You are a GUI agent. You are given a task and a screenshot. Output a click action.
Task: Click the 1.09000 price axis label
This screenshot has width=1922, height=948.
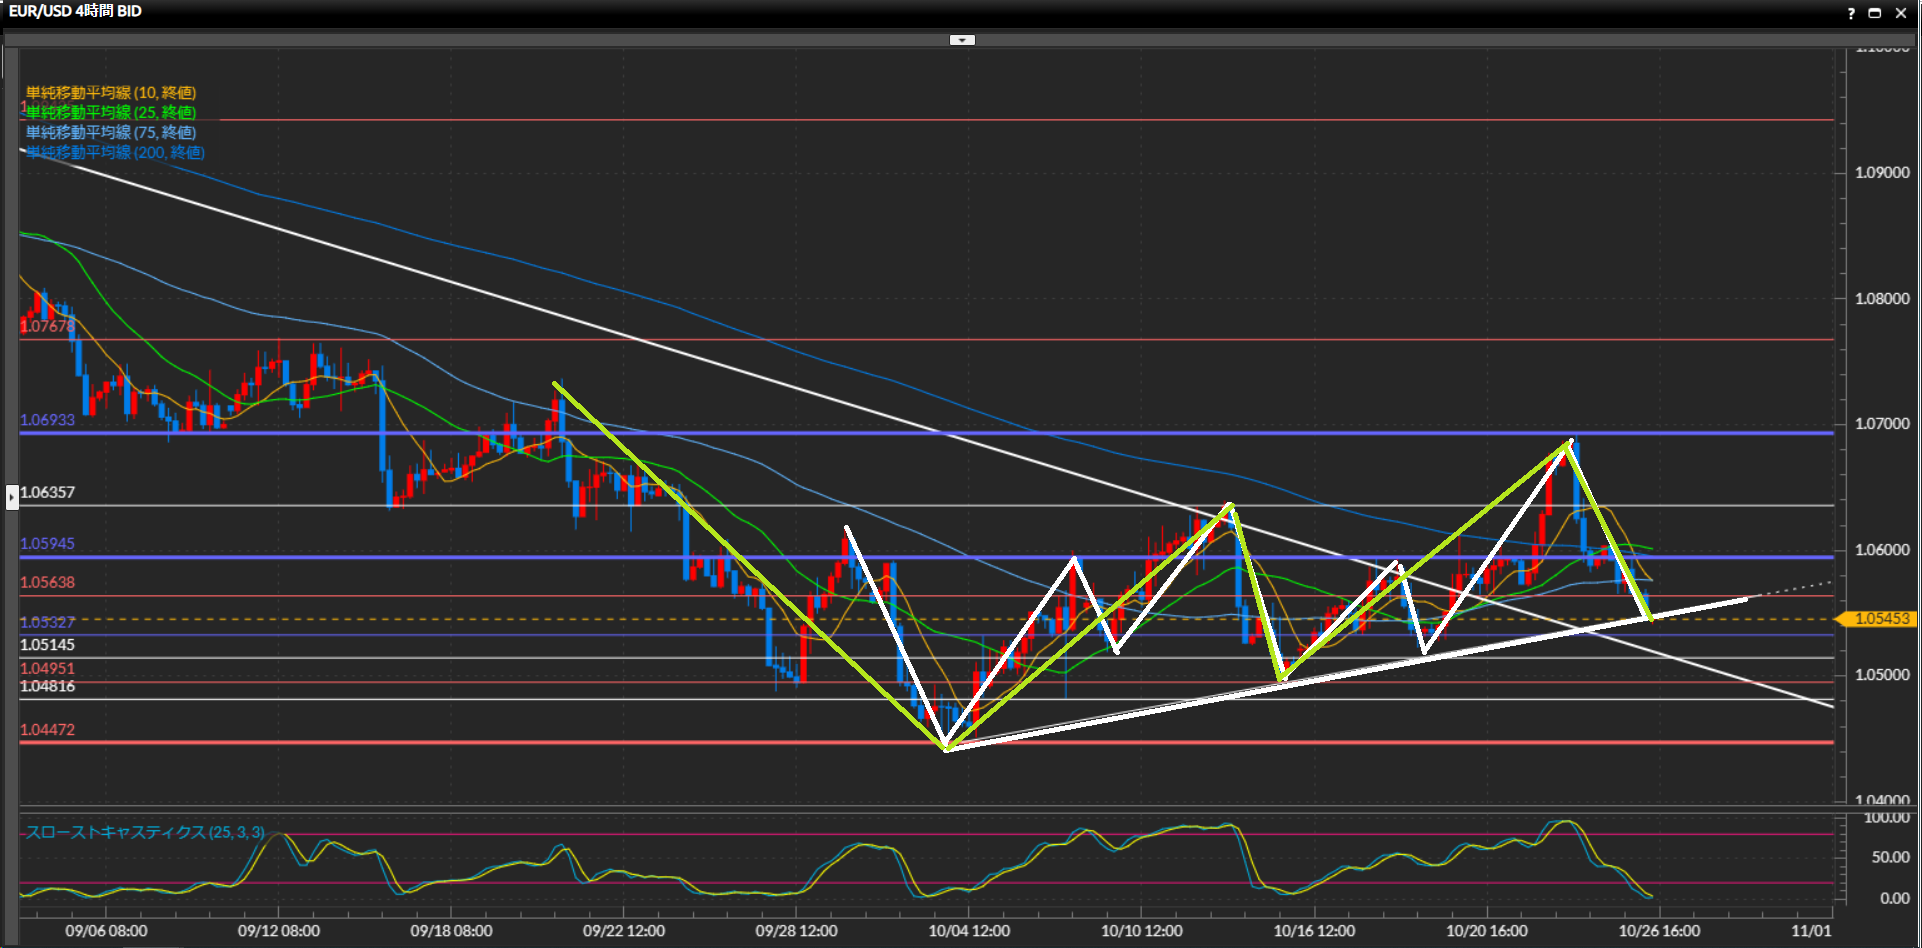coord(1882,172)
